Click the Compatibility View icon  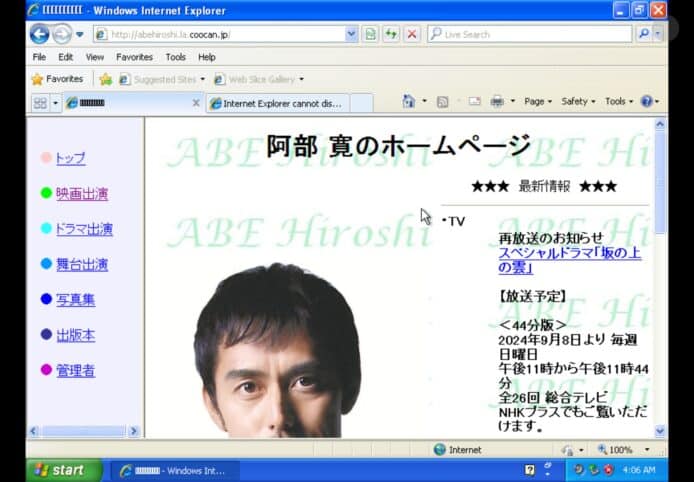click(x=371, y=34)
